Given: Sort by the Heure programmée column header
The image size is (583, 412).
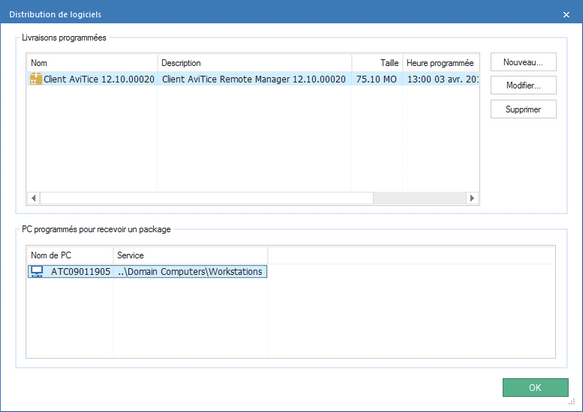Looking at the screenshot, I should 441,63.
